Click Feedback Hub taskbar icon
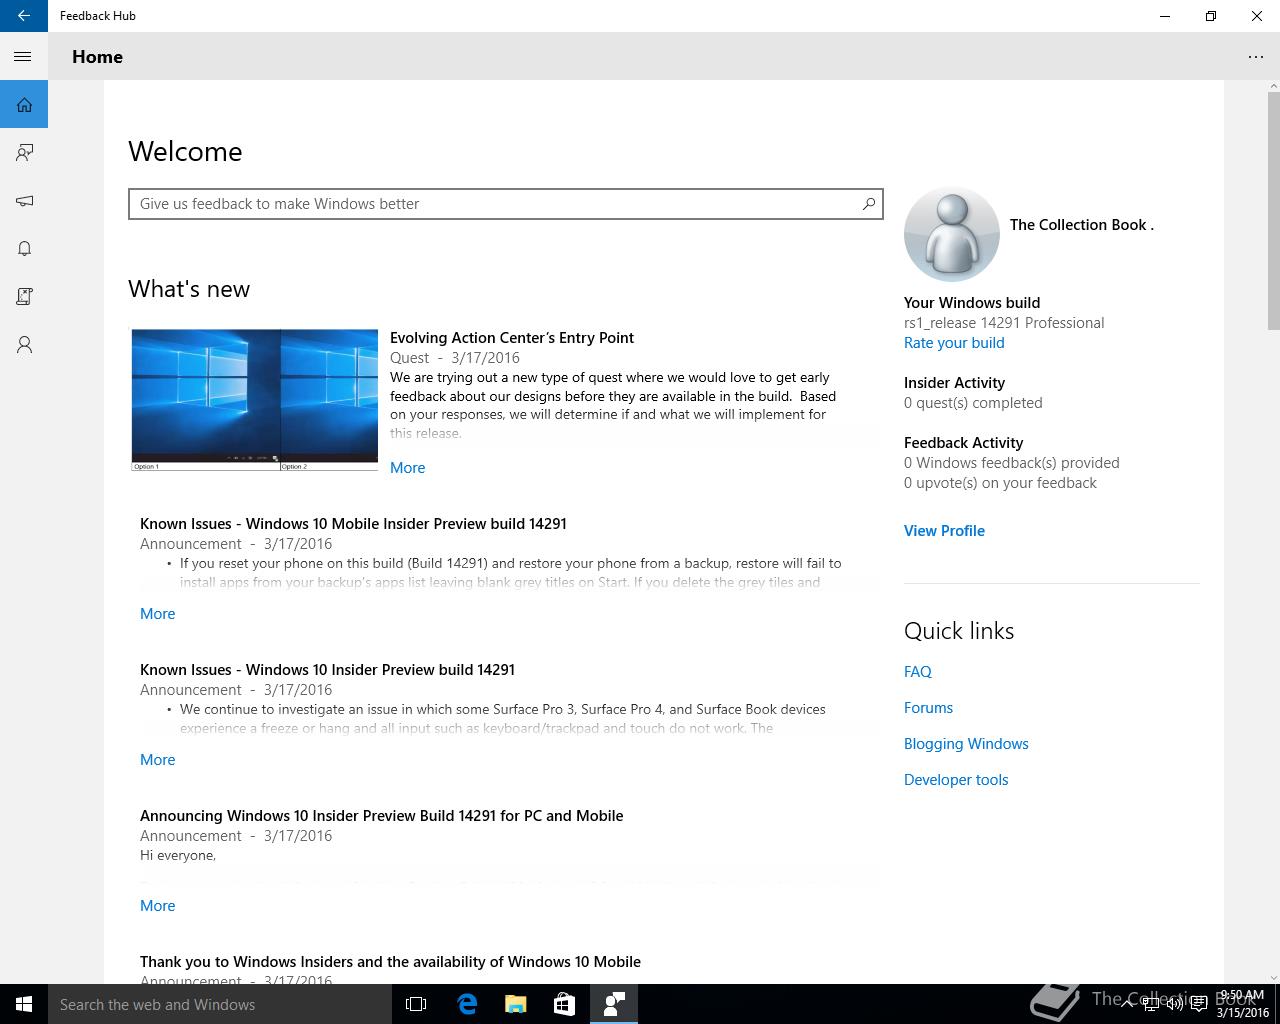Viewport: 1280px width, 1024px height. tap(613, 1004)
